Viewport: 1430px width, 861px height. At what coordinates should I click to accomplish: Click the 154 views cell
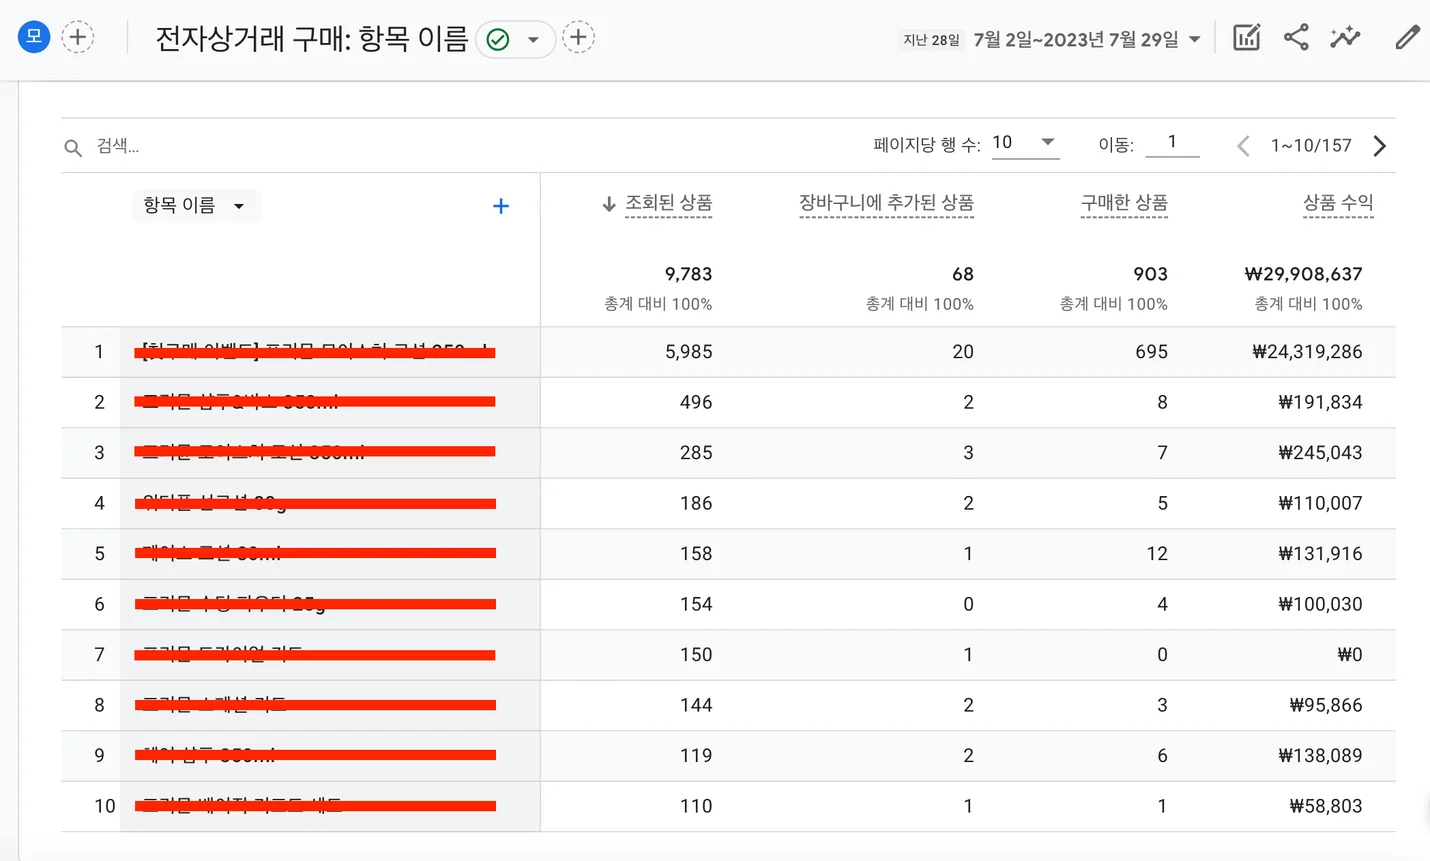[x=696, y=604]
